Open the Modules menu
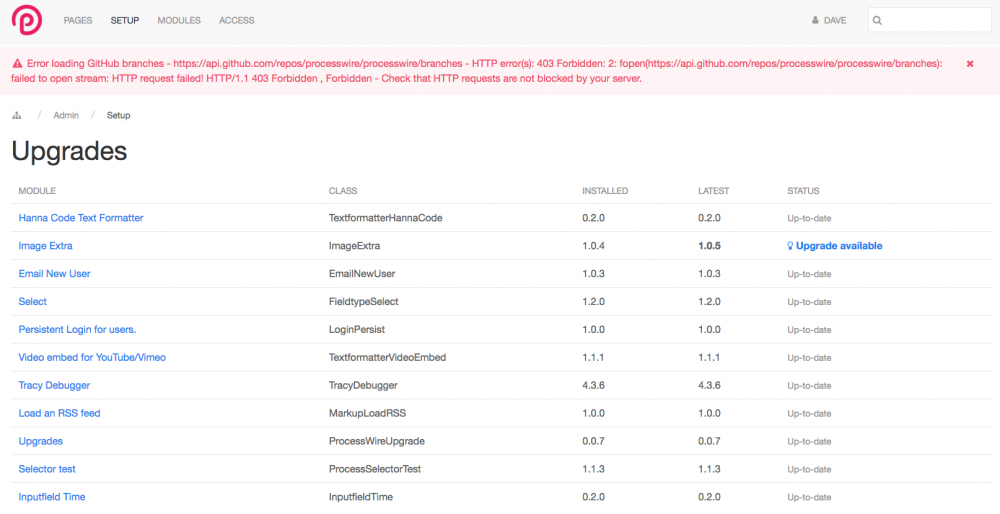The height and width of the screenshot is (514, 1000). tap(179, 20)
